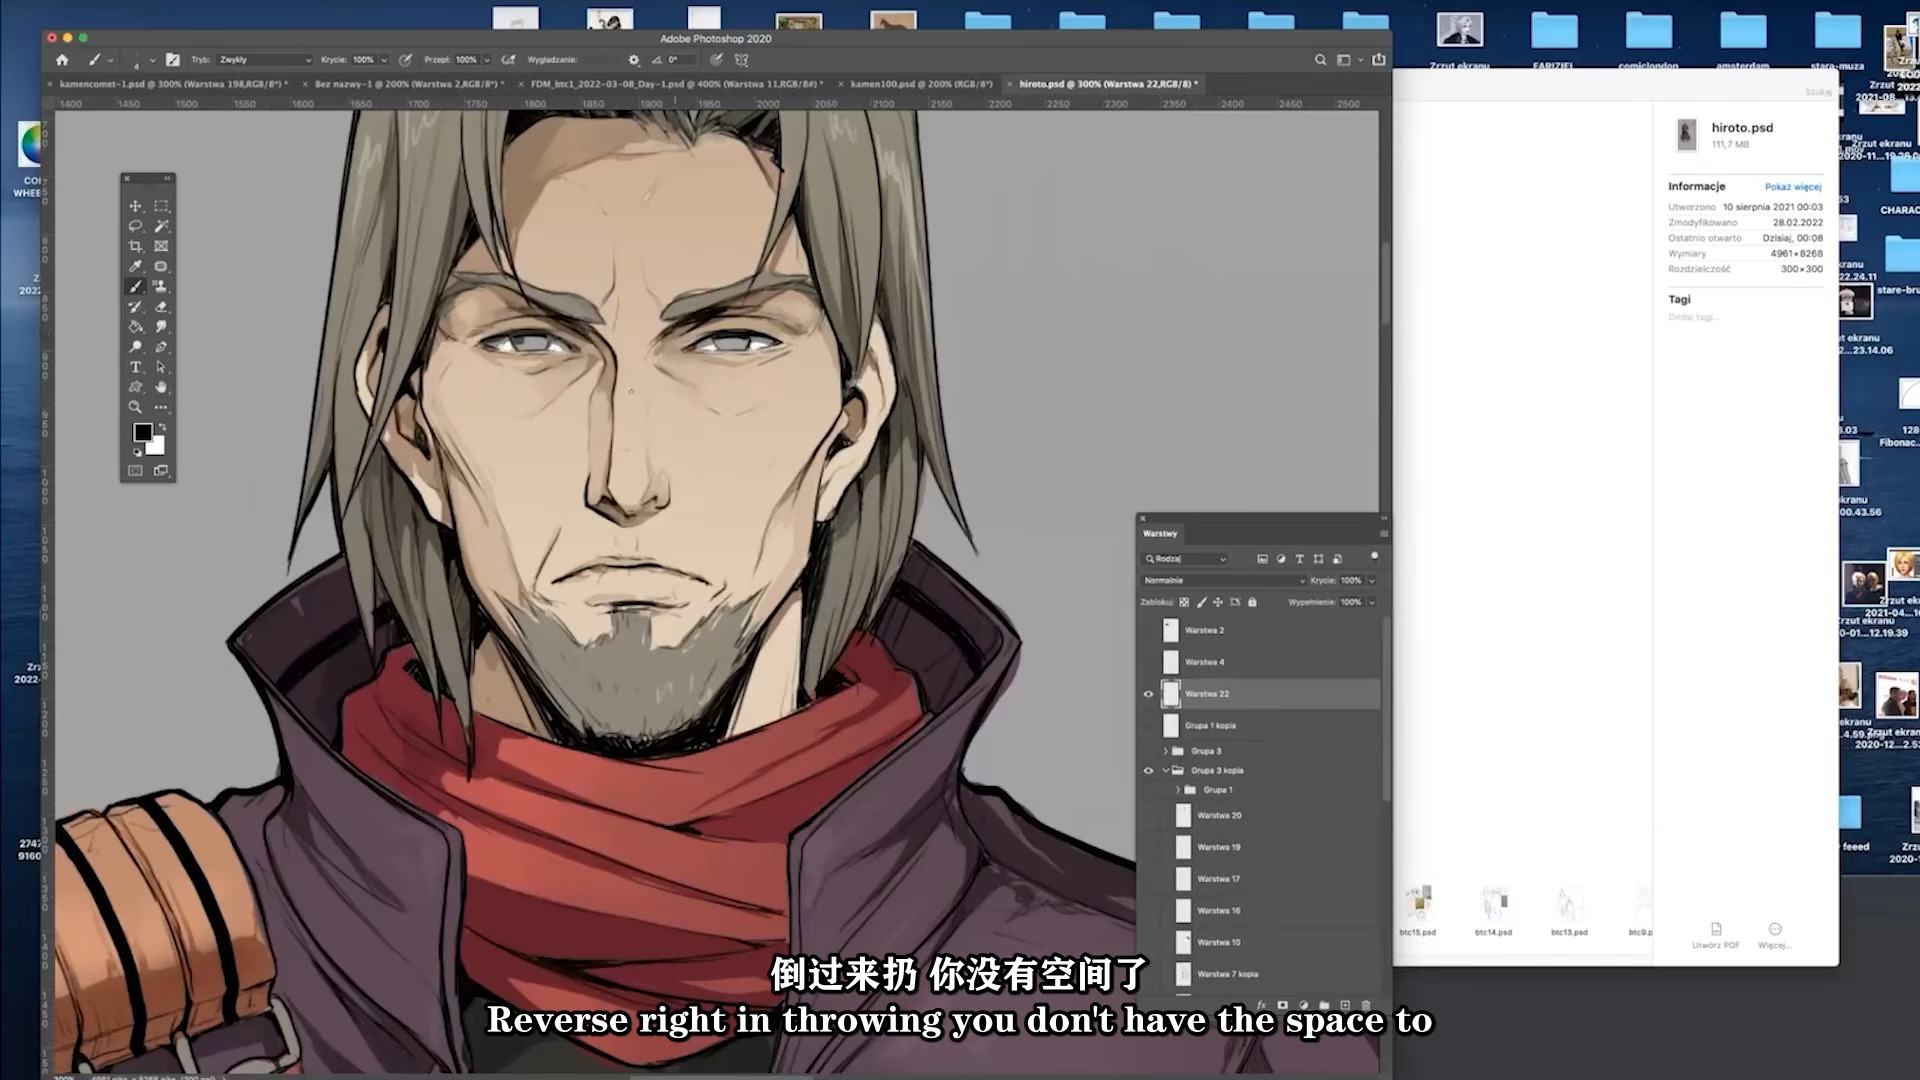The width and height of the screenshot is (1920, 1080).
Task: Click Pokaż więcej link in Finder
Action: pos(1793,187)
